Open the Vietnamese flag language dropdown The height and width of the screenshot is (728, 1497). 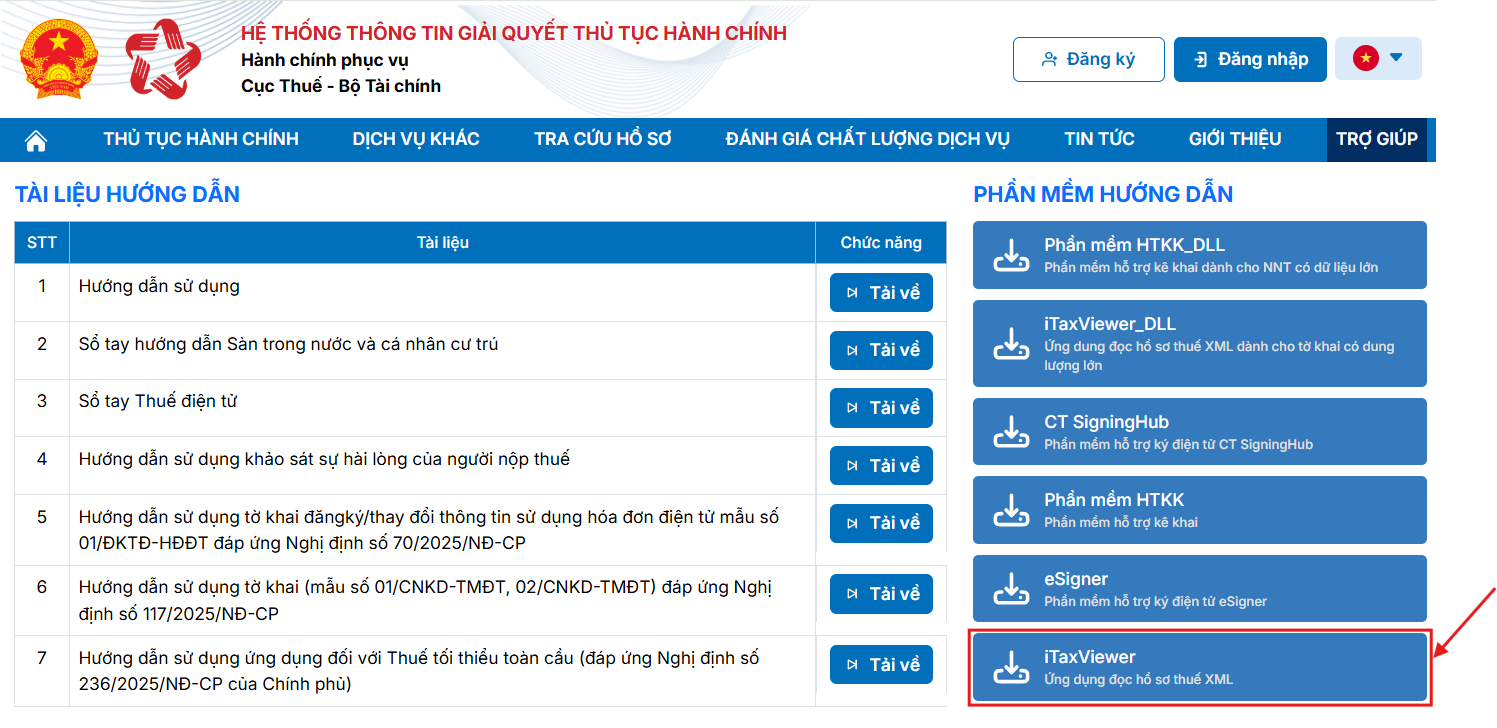[x=1378, y=59]
